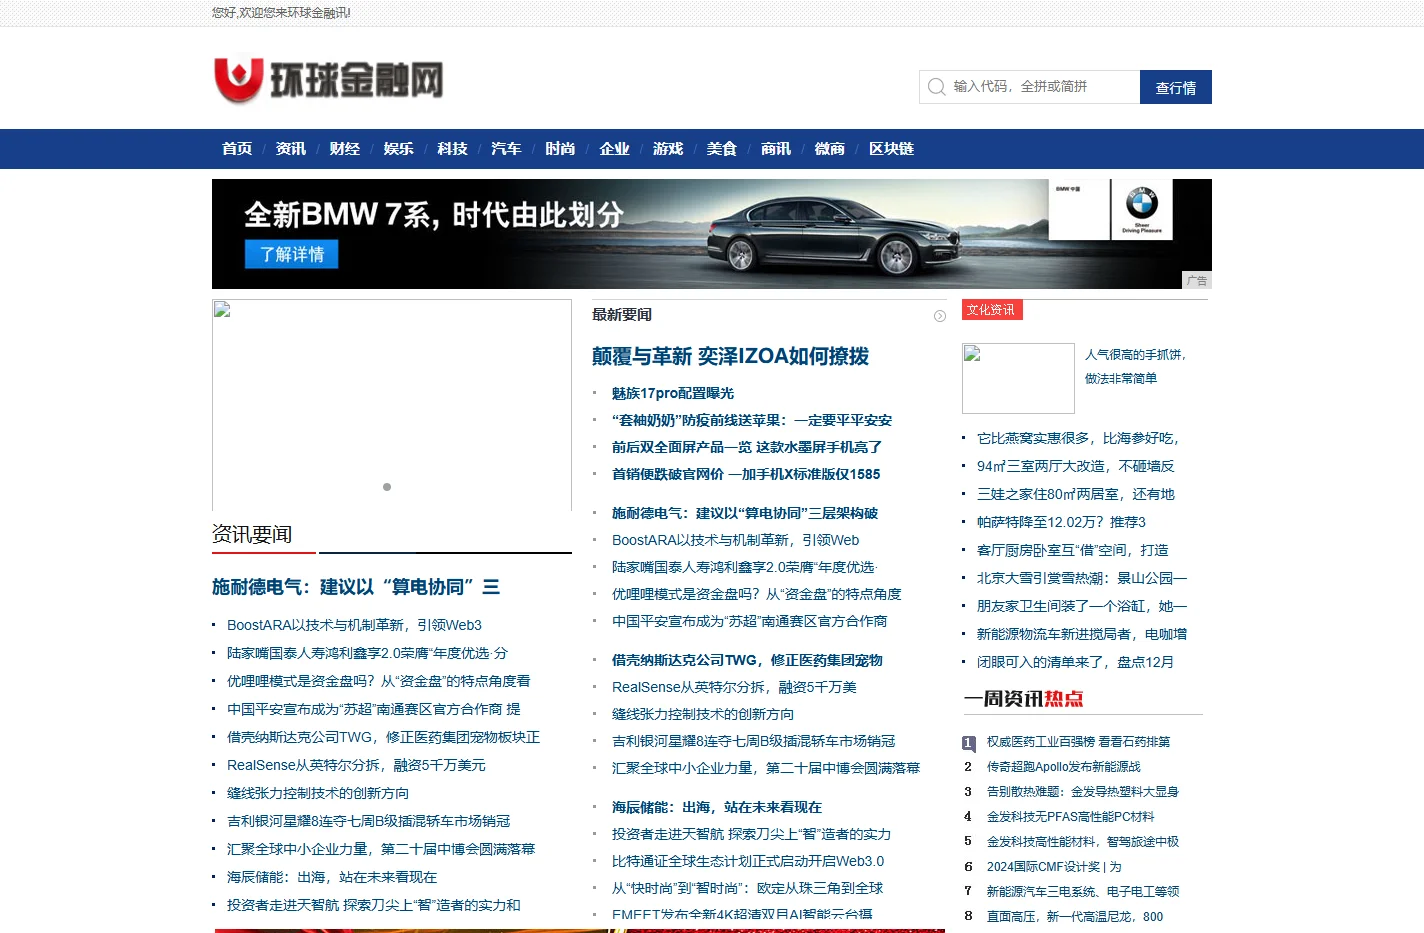Open 94㎡三室两厅大改造 link
The height and width of the screenshot is (933, 1424).
[x=1076, y=466]
